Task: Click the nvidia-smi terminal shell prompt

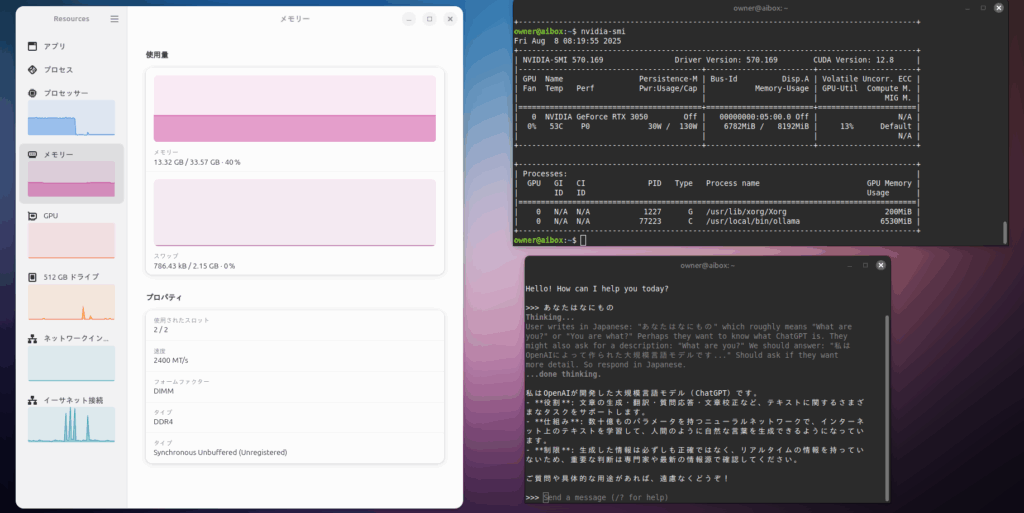Action: pos(545,240)
